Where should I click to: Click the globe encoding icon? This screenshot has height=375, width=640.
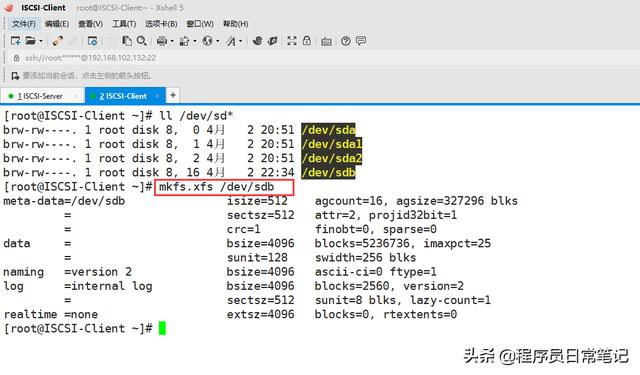click(x=207, y=41)
